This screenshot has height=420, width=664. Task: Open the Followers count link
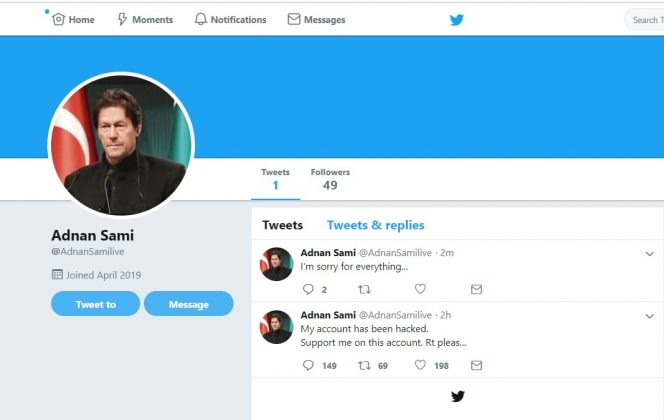tap(330, 180)
